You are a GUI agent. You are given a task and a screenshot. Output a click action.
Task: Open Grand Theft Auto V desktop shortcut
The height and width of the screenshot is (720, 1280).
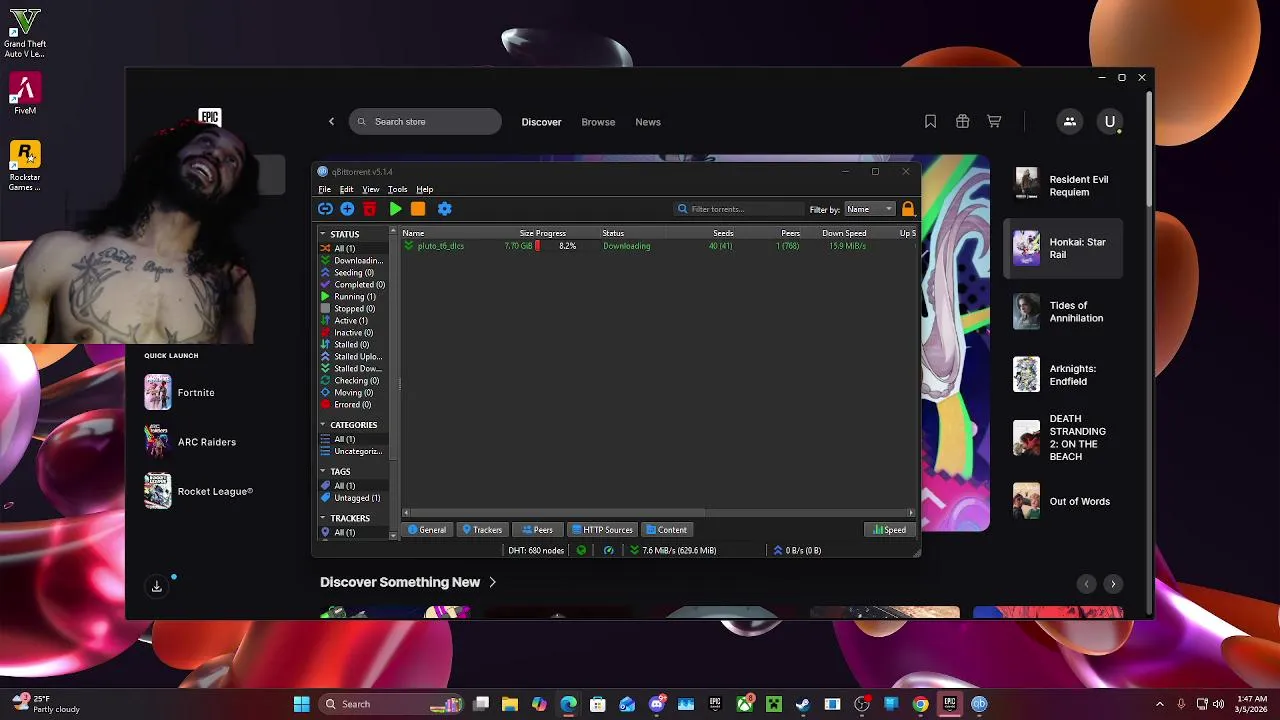(25, 34)
